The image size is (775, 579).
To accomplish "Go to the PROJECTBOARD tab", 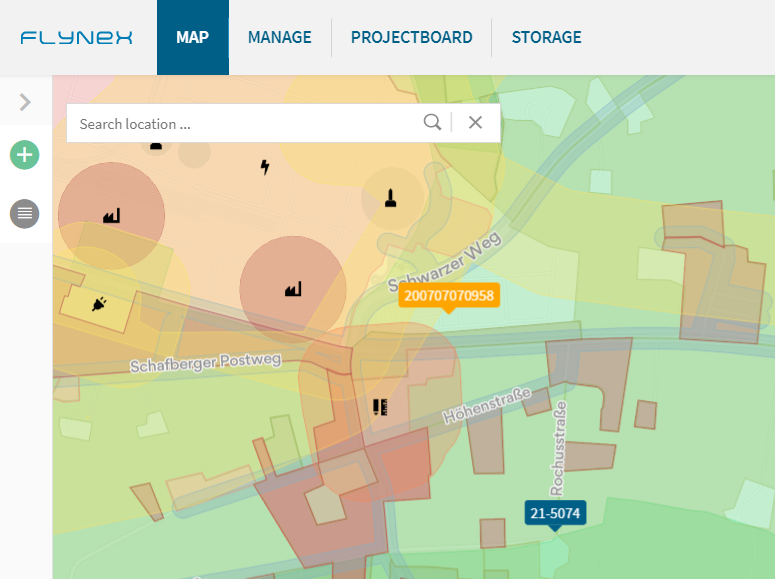I will [x=411, y=38].
